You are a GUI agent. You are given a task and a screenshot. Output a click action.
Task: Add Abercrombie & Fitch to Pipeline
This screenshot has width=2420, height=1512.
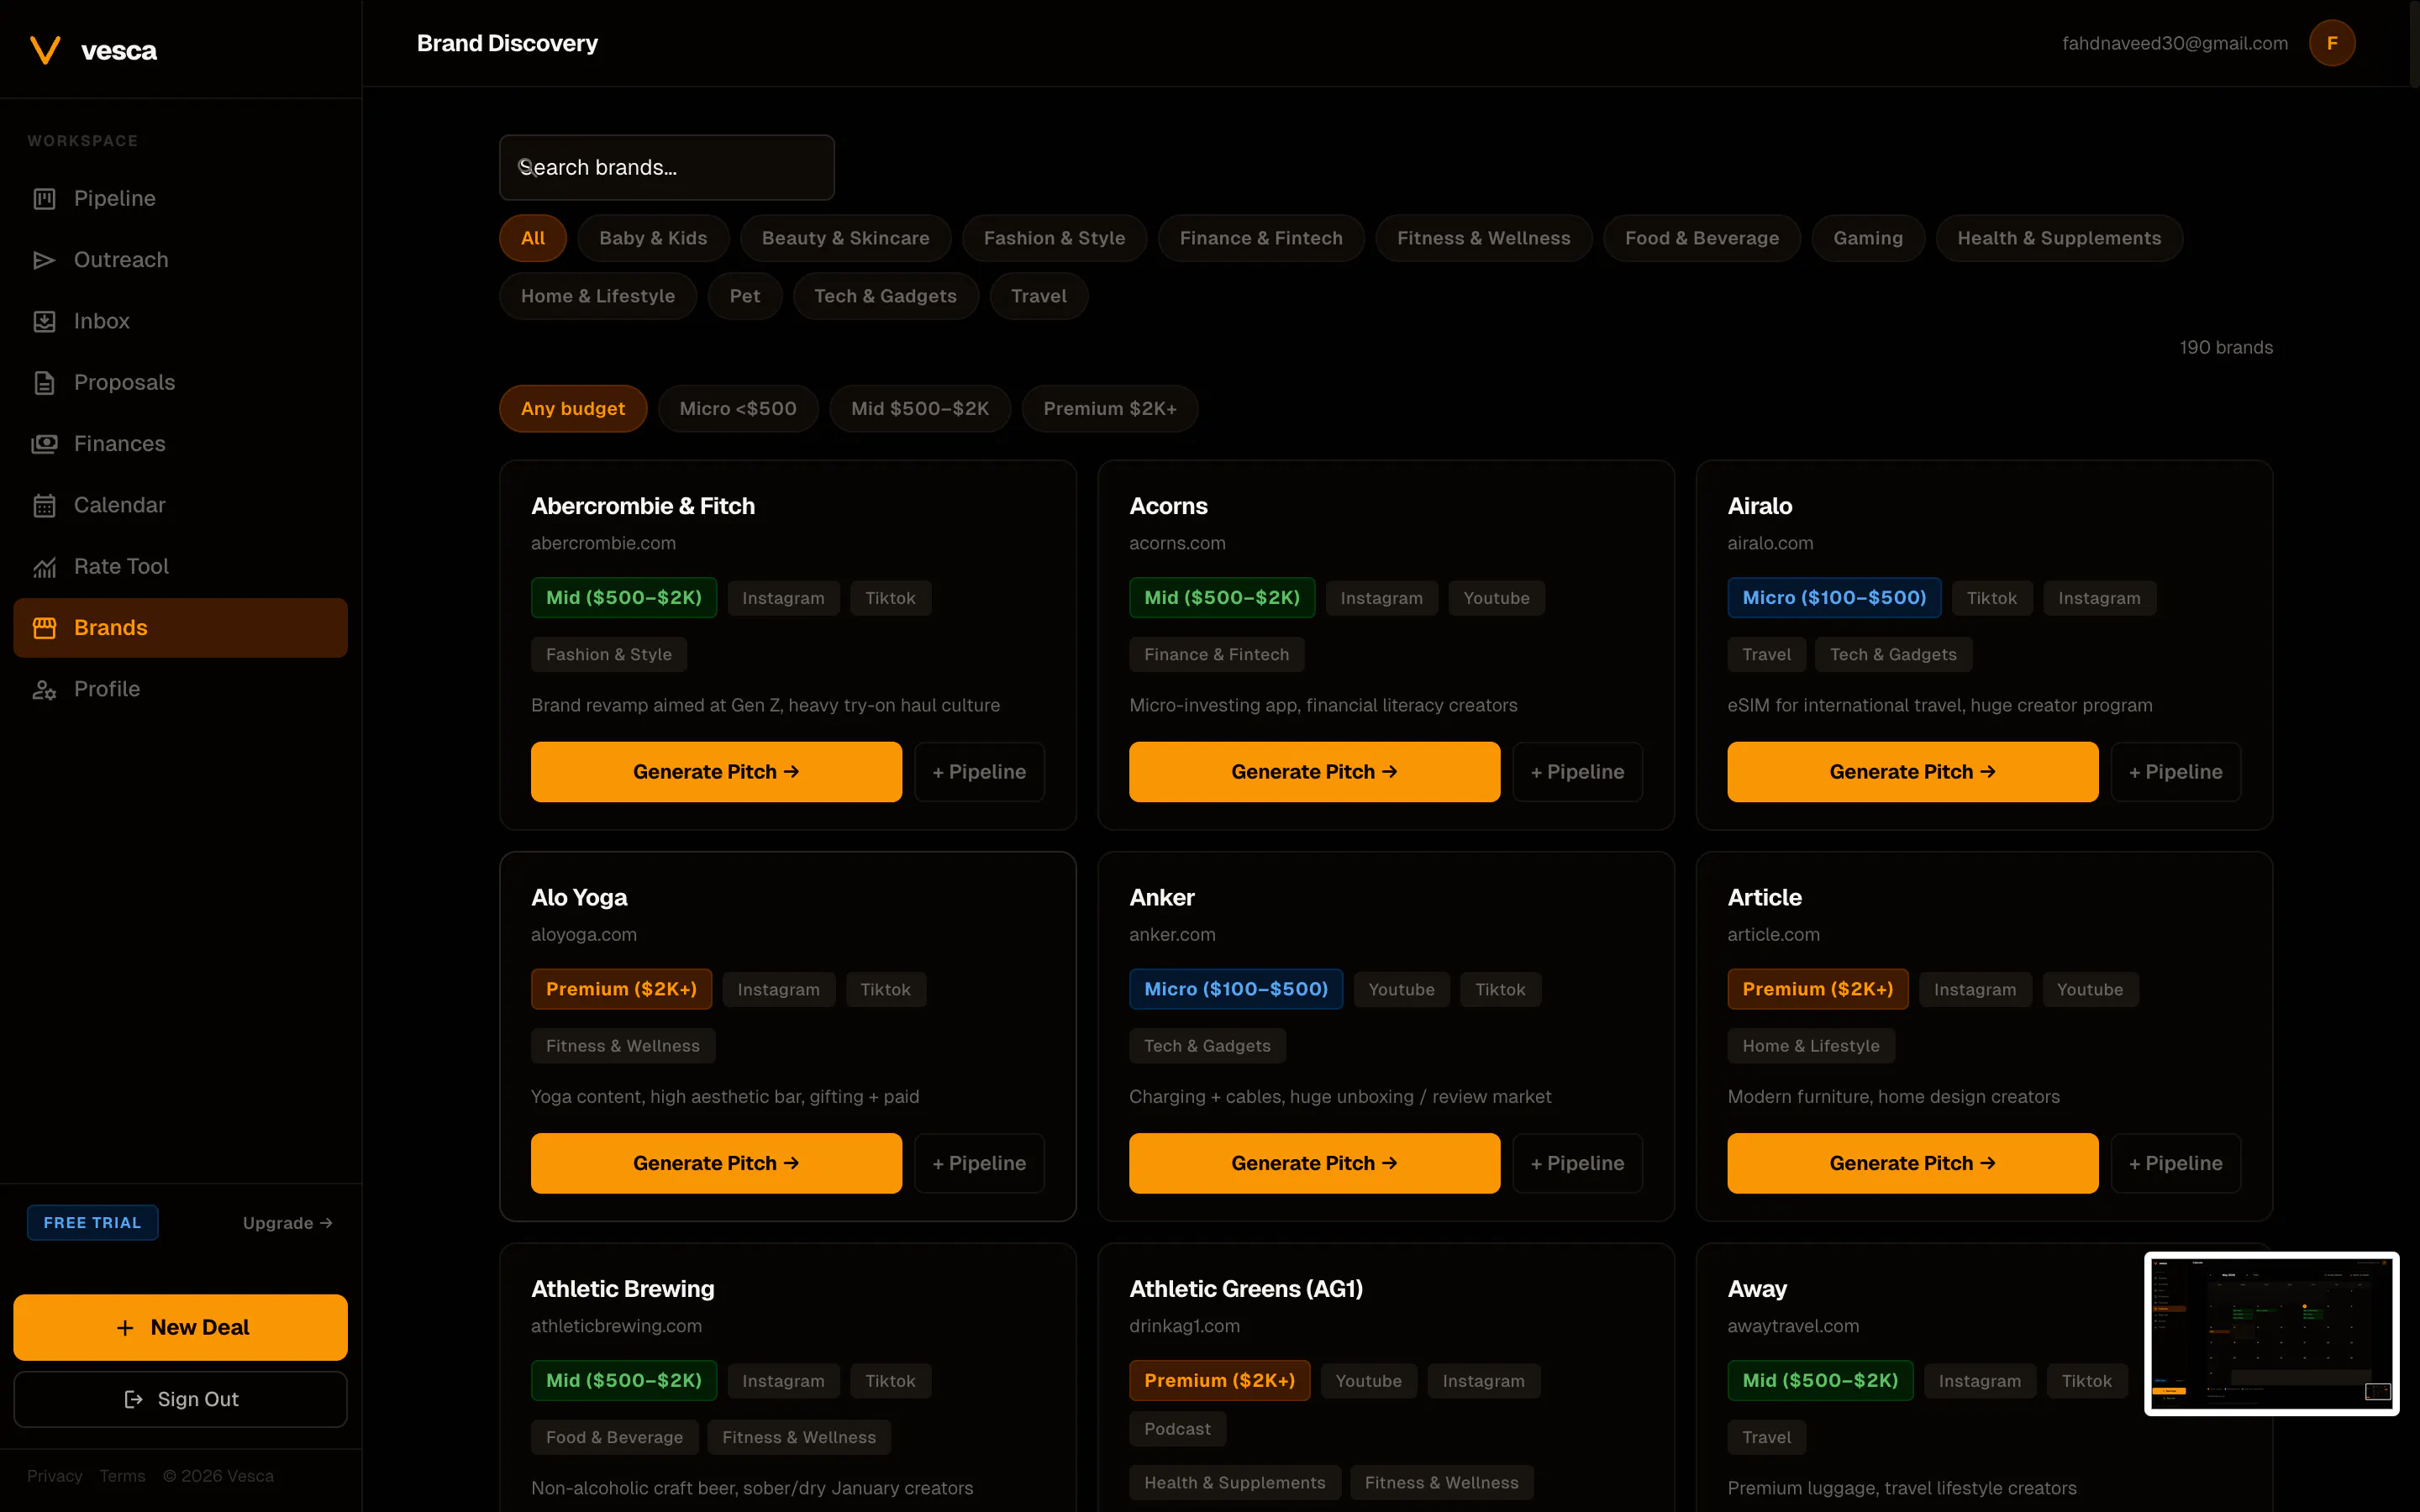click(x=979, y=772)
